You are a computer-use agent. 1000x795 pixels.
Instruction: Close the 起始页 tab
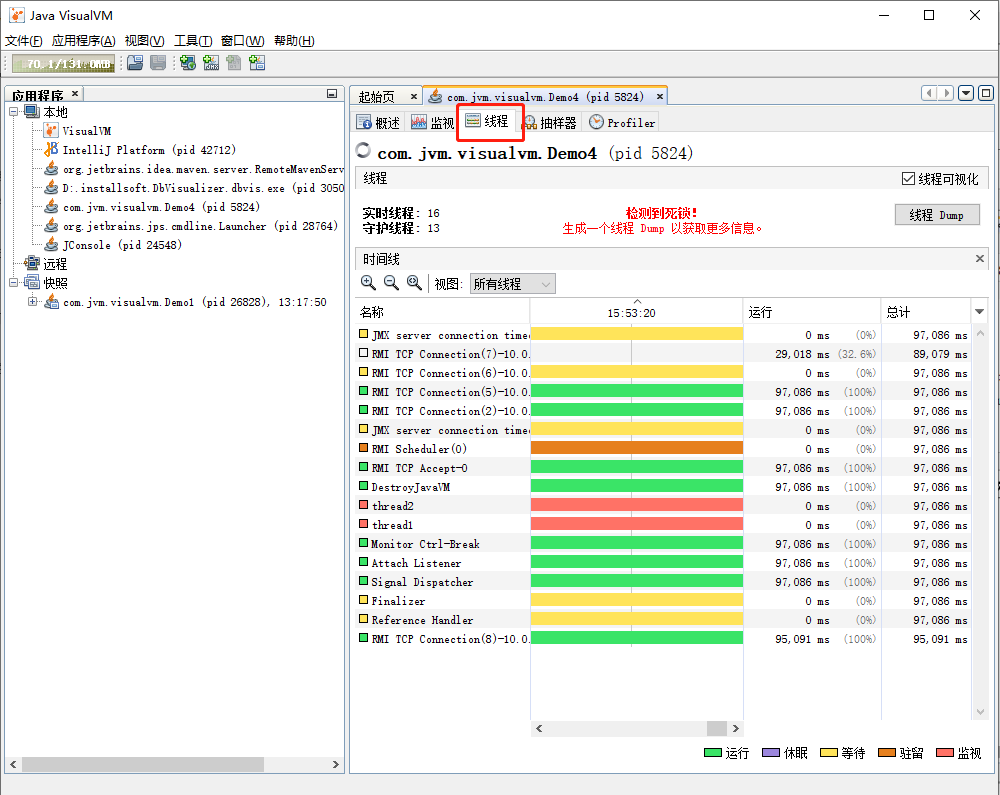tap(413, 96)
